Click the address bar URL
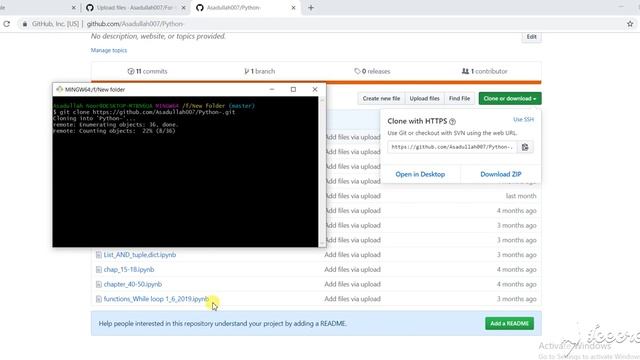Screen dimensions: 640x360 pos(135,24)
